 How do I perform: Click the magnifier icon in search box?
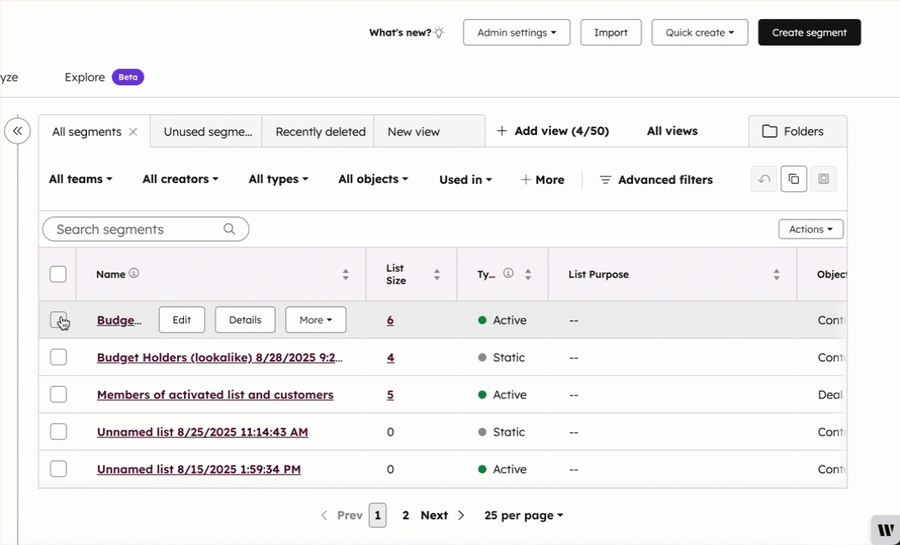(230, 229)
